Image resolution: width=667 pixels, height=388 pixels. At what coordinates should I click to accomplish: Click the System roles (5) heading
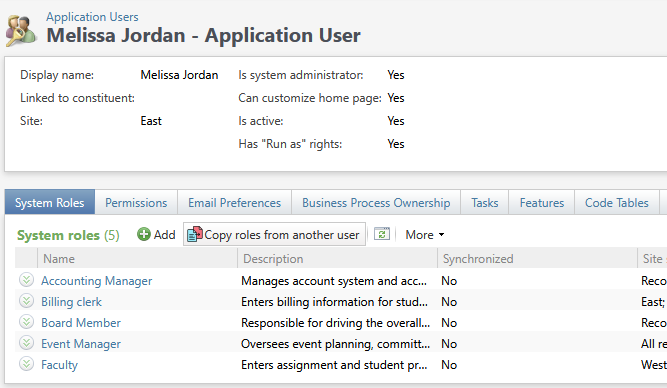68,235
